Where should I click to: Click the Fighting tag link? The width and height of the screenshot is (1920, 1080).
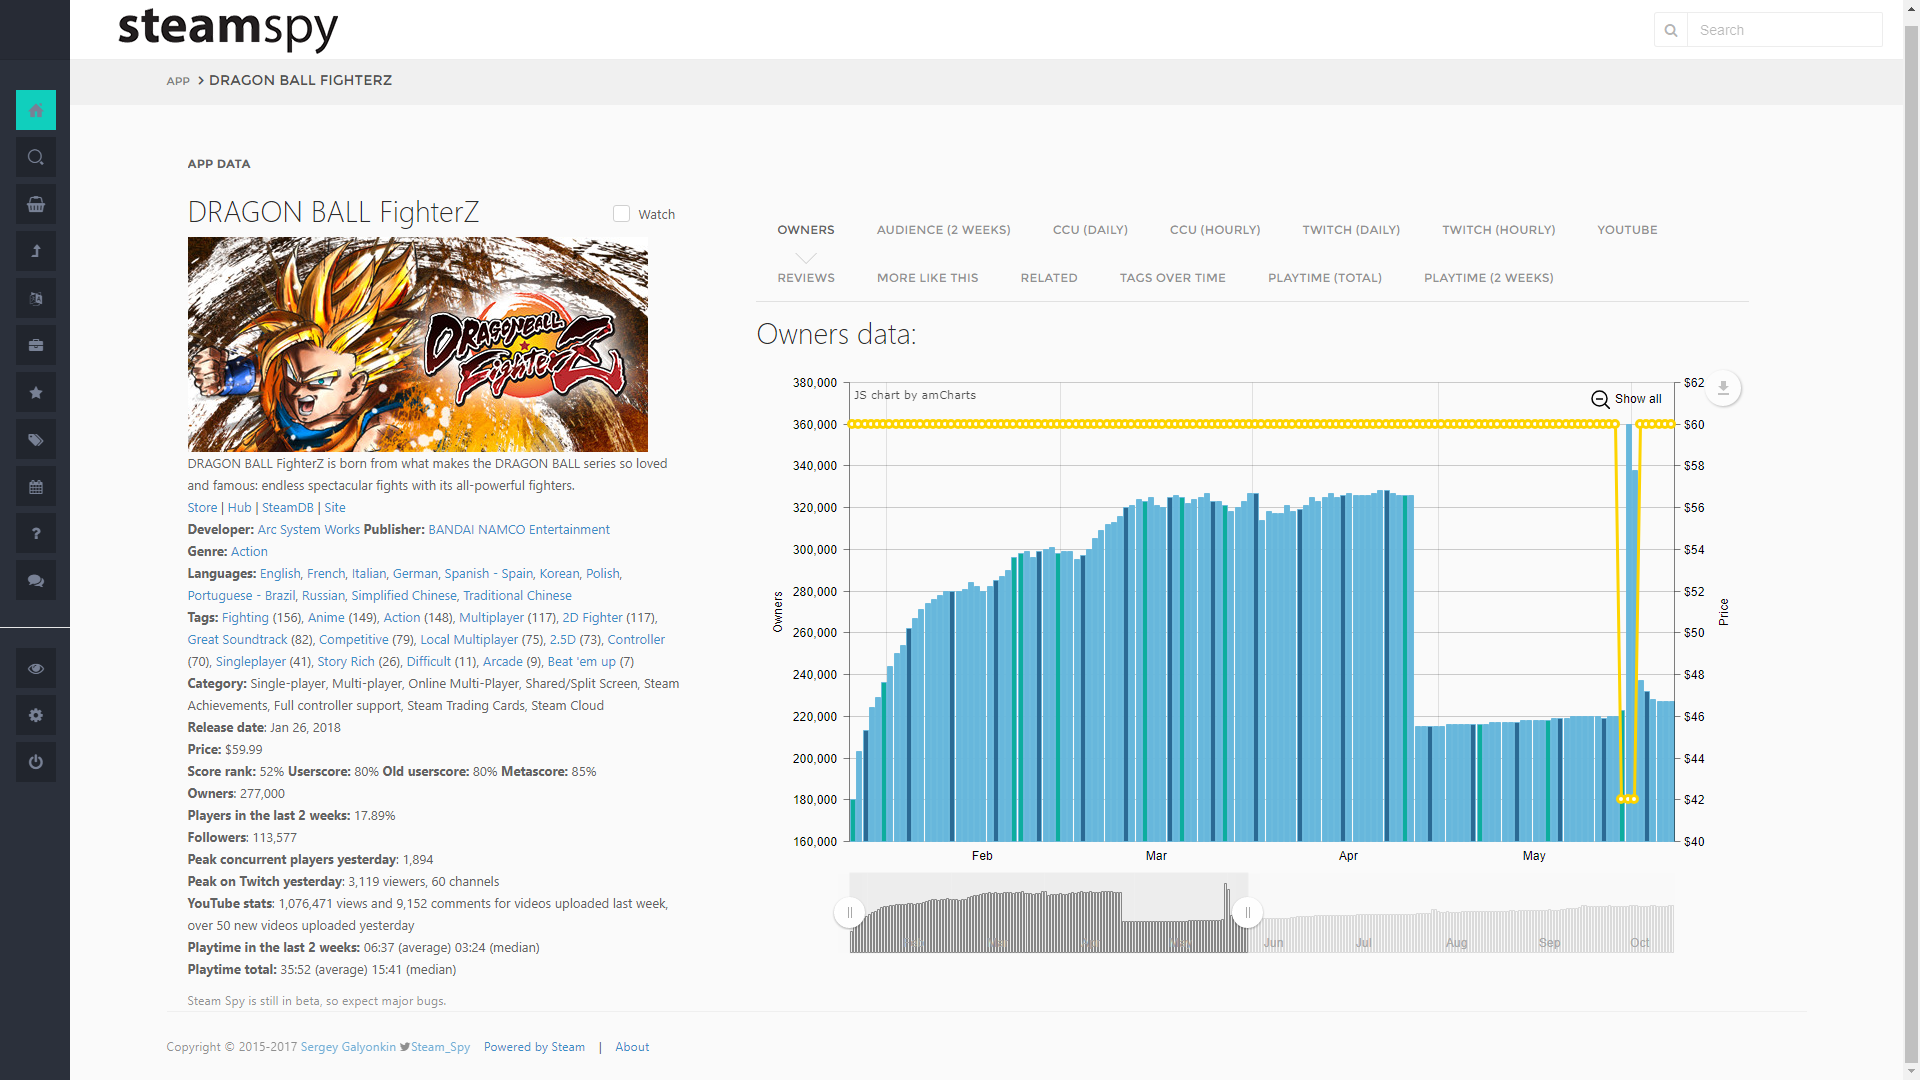245,618
